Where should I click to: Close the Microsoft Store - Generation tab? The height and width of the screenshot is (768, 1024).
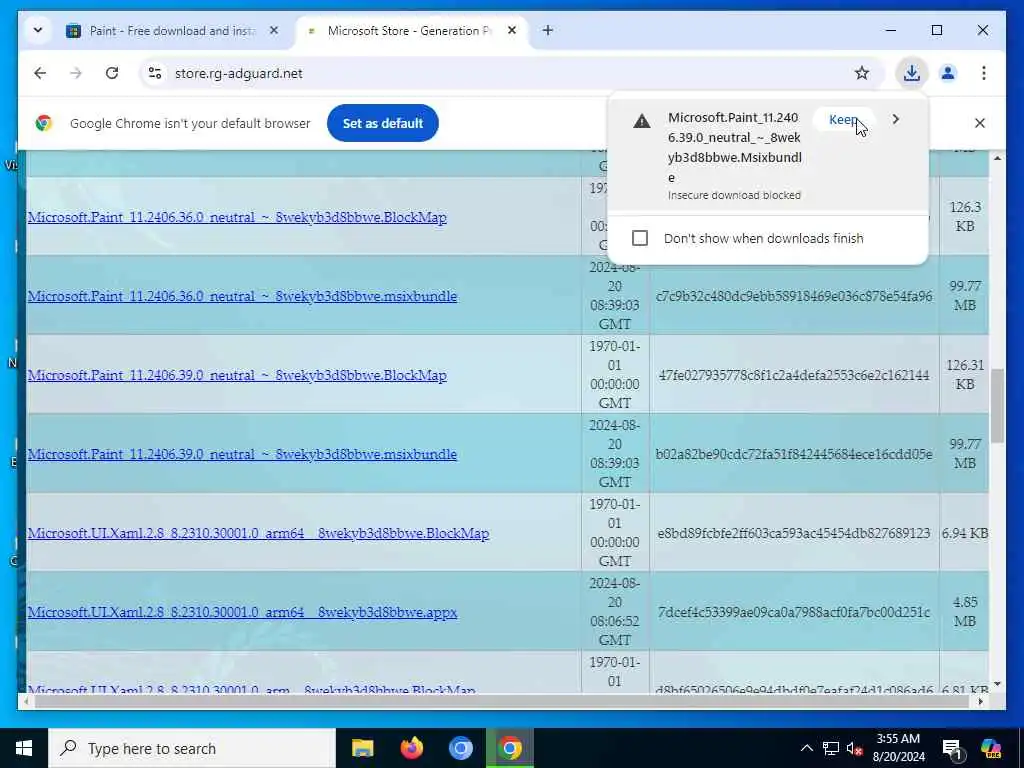[x=512, y=30]
